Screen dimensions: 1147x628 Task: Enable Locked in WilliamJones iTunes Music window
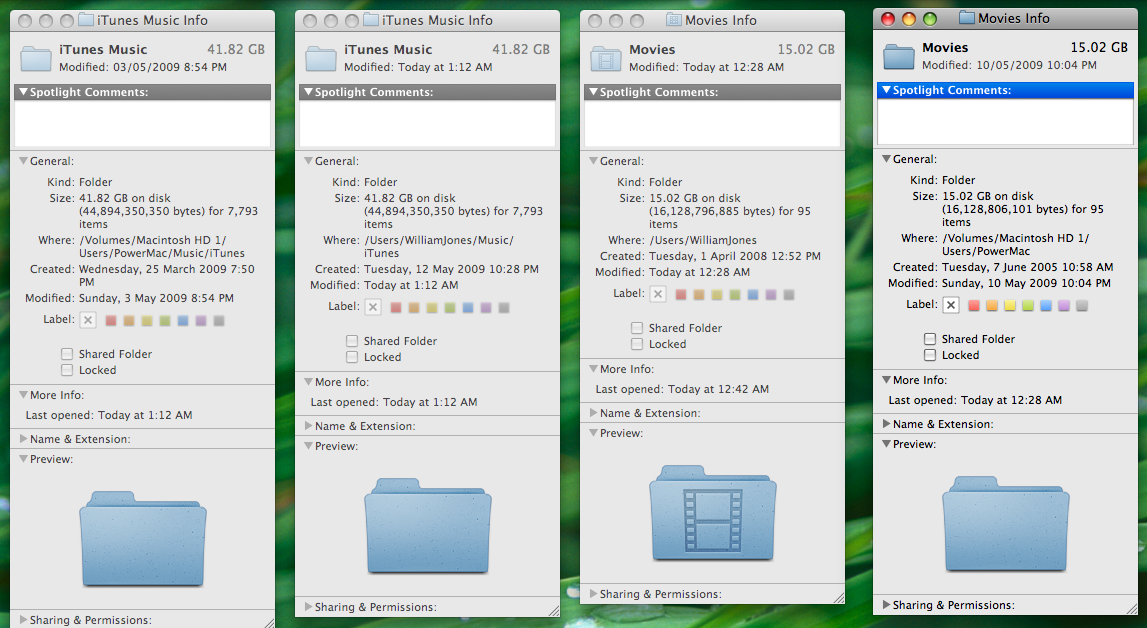[x=352, y=357]
